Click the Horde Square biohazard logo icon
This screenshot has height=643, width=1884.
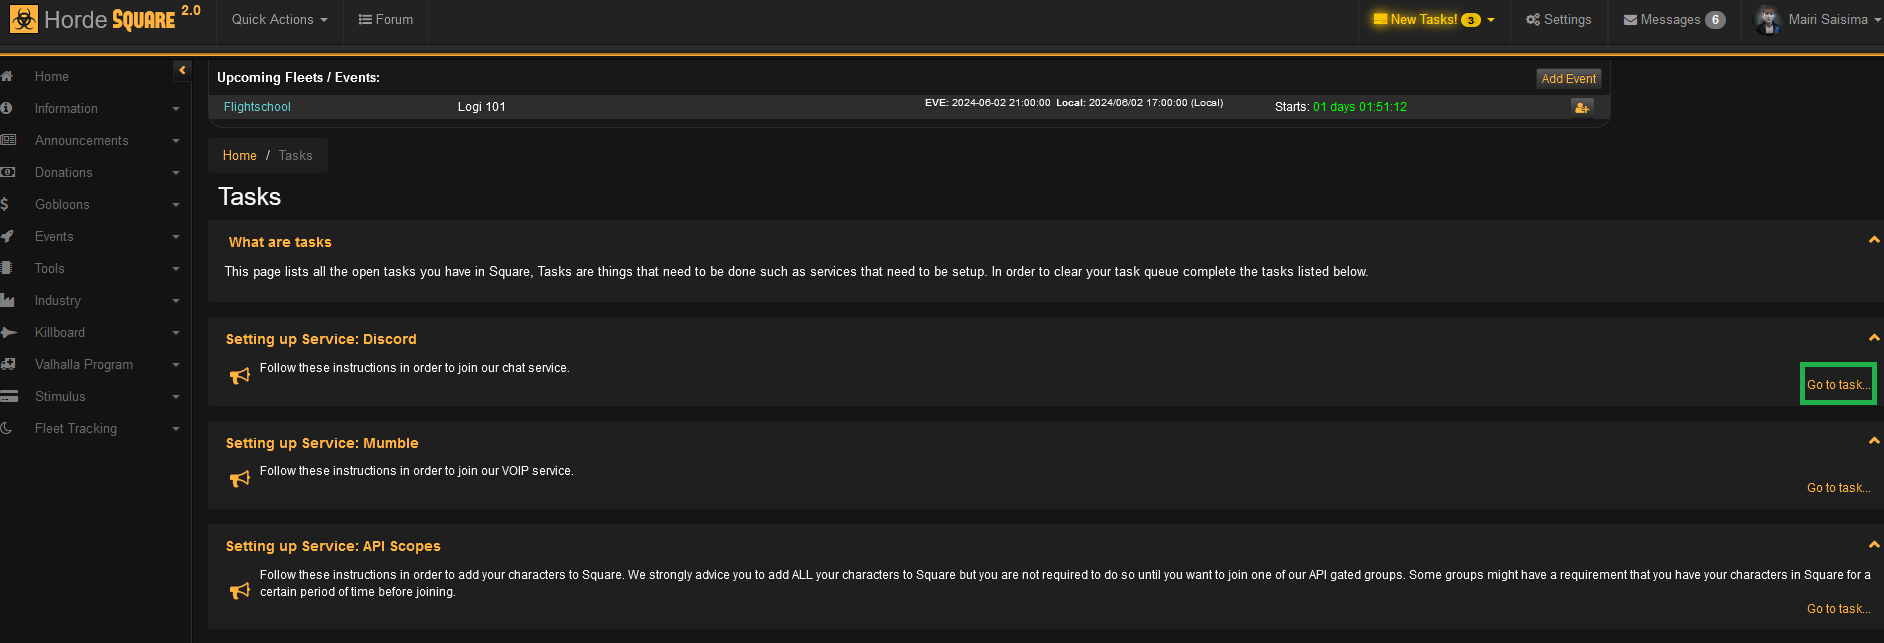tap(24, 19)
